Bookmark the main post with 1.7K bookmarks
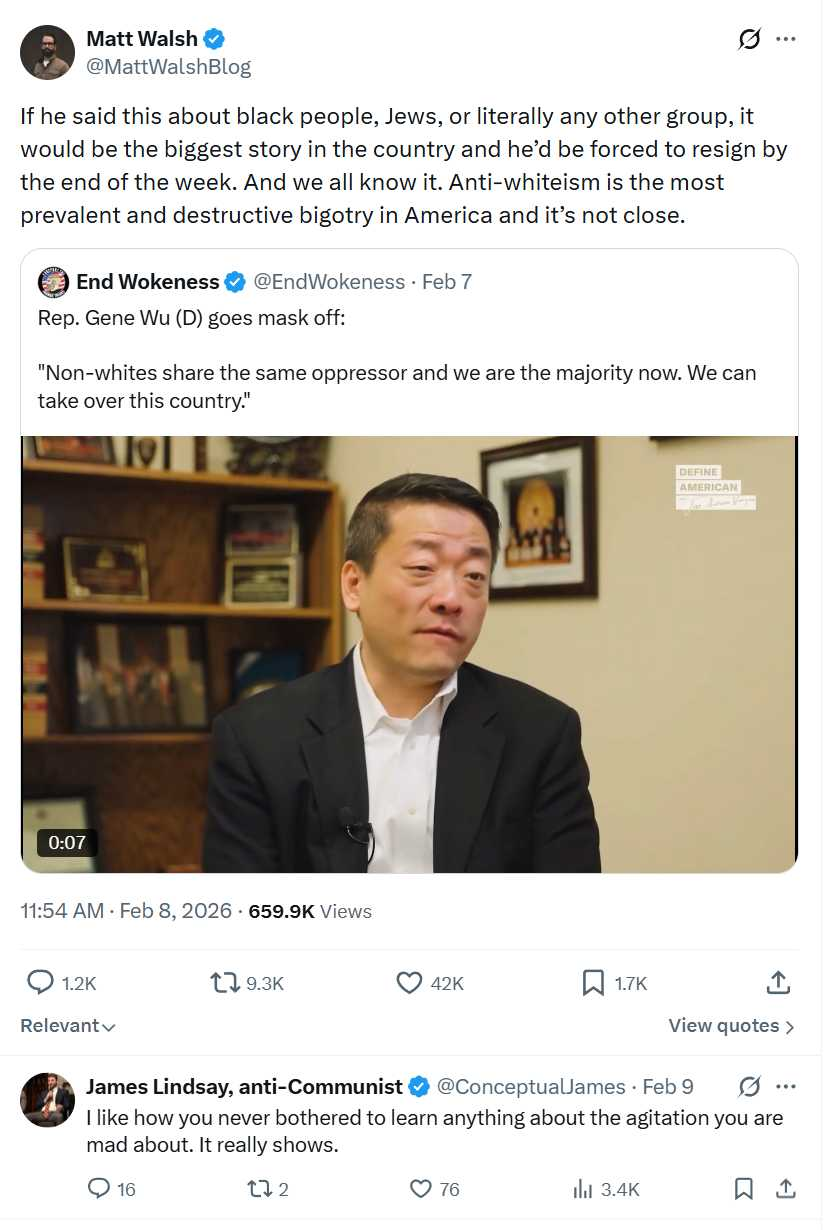Screen dimensions: 824x1230 point(593,983)
